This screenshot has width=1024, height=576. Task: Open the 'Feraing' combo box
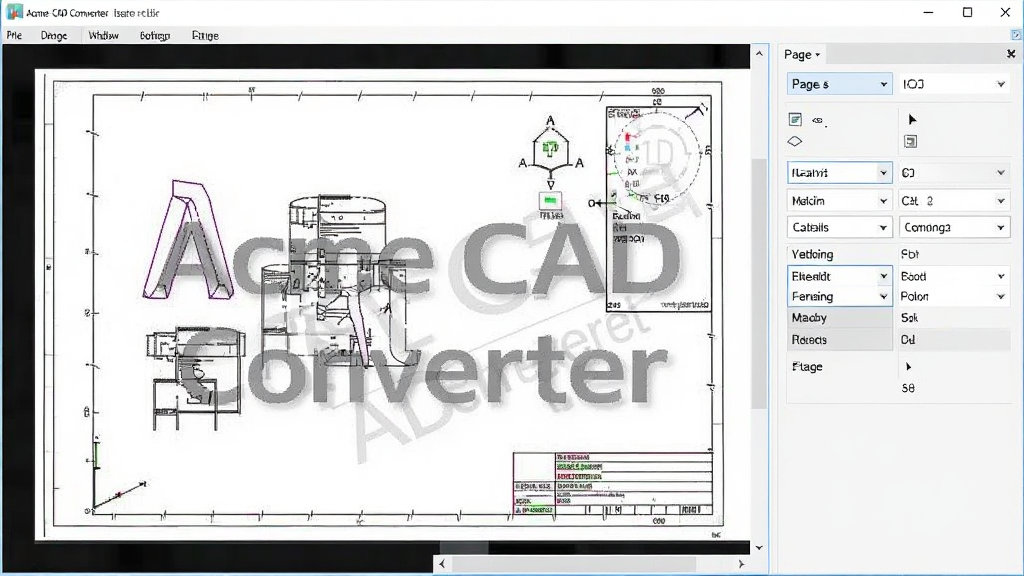839,296
